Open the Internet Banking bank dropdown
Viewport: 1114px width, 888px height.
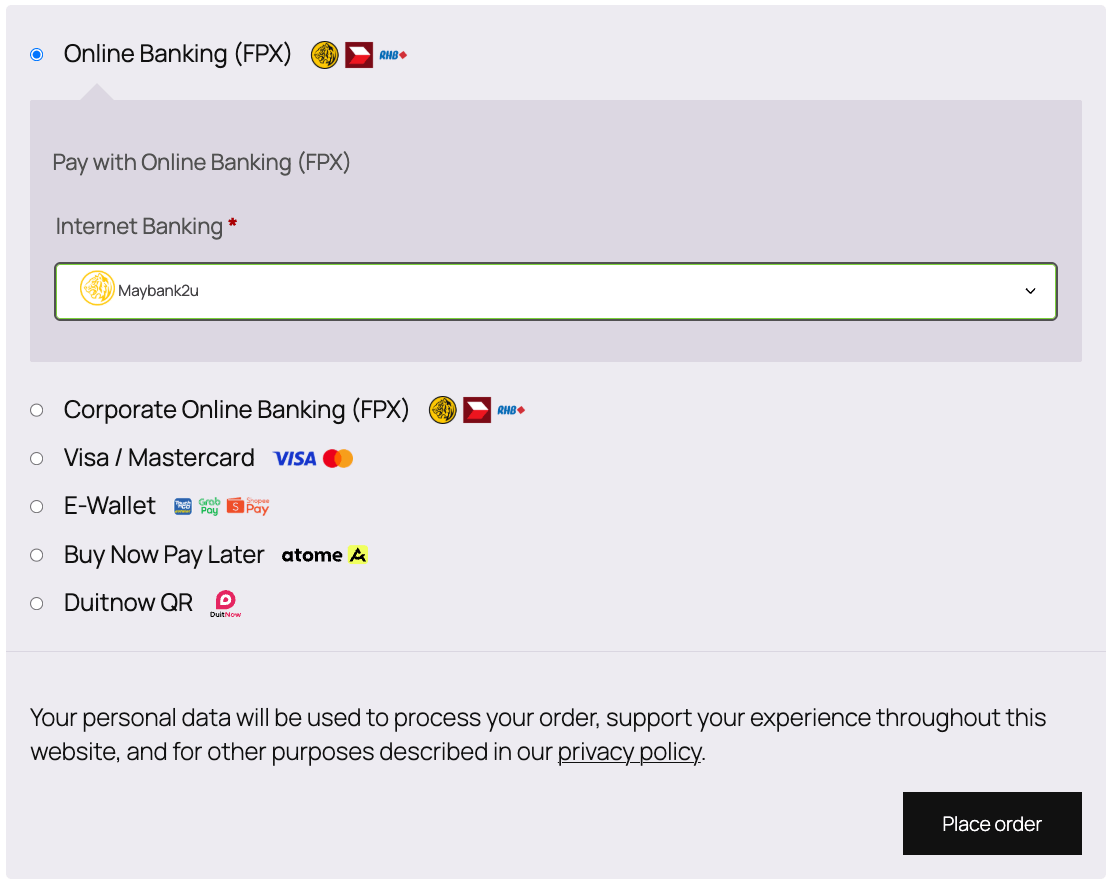pos(555,291)
